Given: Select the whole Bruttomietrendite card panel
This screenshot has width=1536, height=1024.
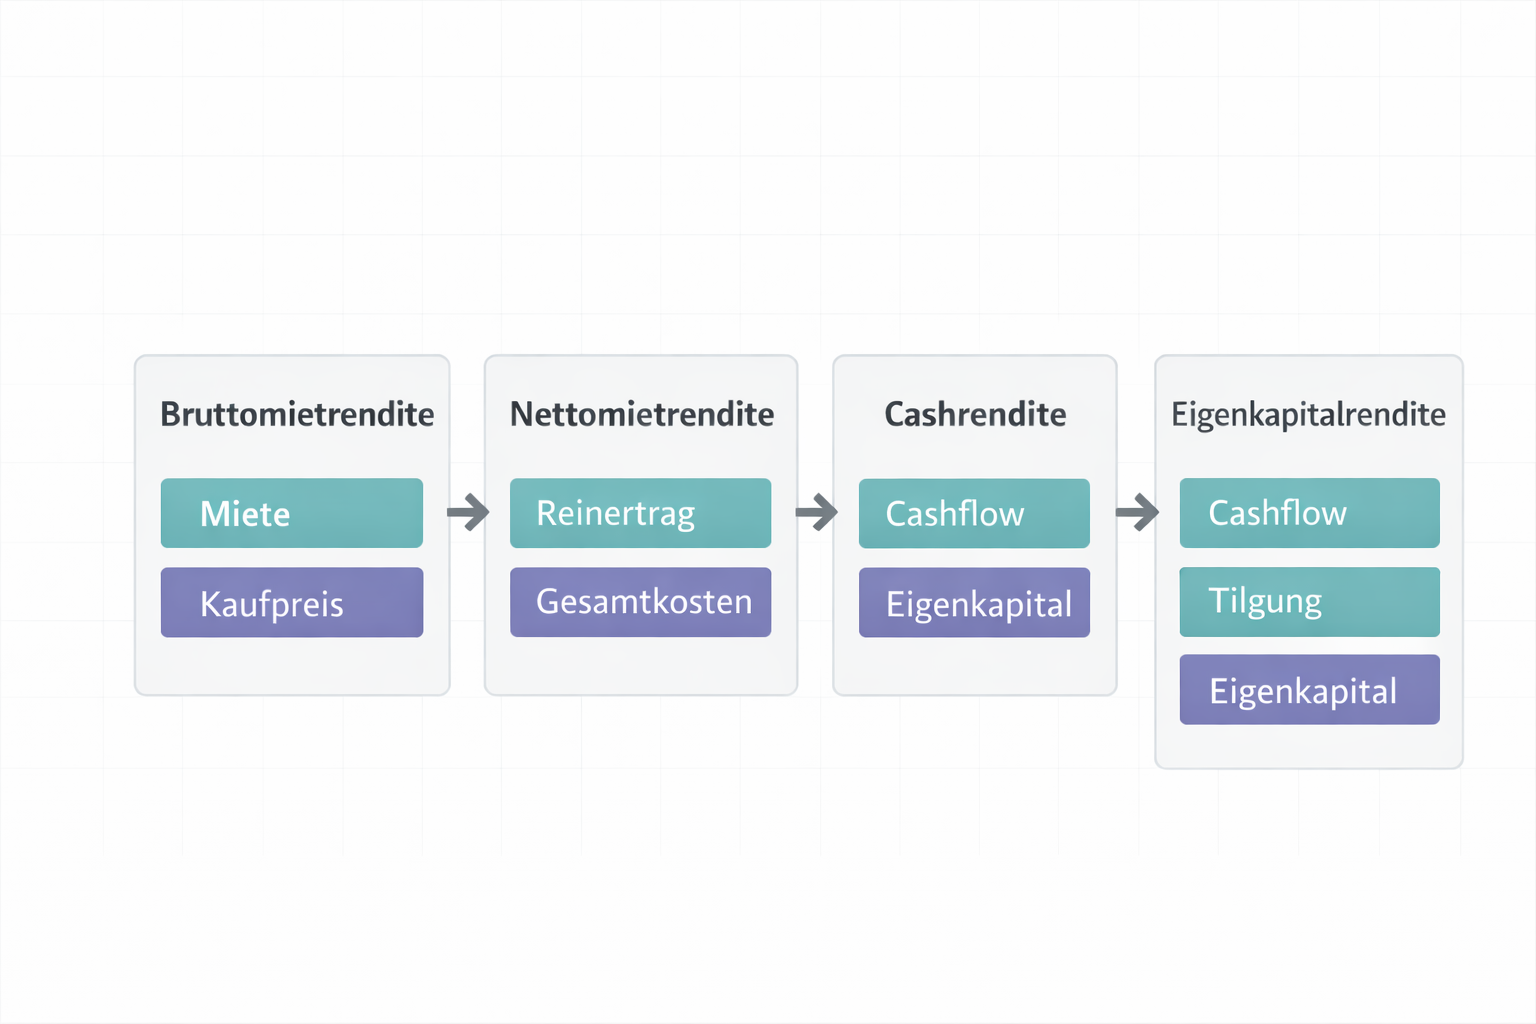Looking at the screenshot, I should point(292,664).
